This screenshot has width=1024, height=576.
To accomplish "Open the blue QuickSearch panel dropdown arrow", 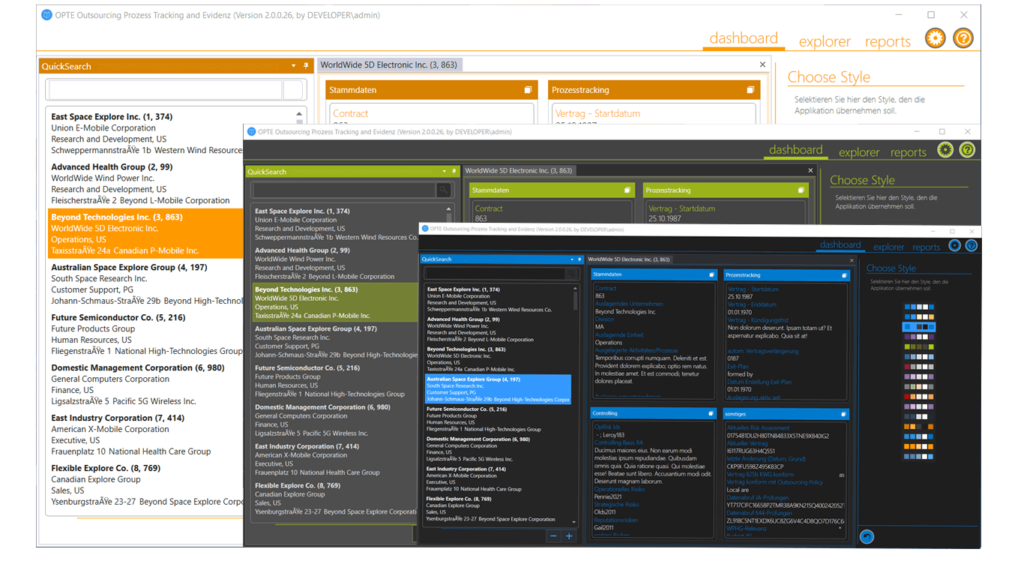I will pyautogui.click(x=570, y=259).
